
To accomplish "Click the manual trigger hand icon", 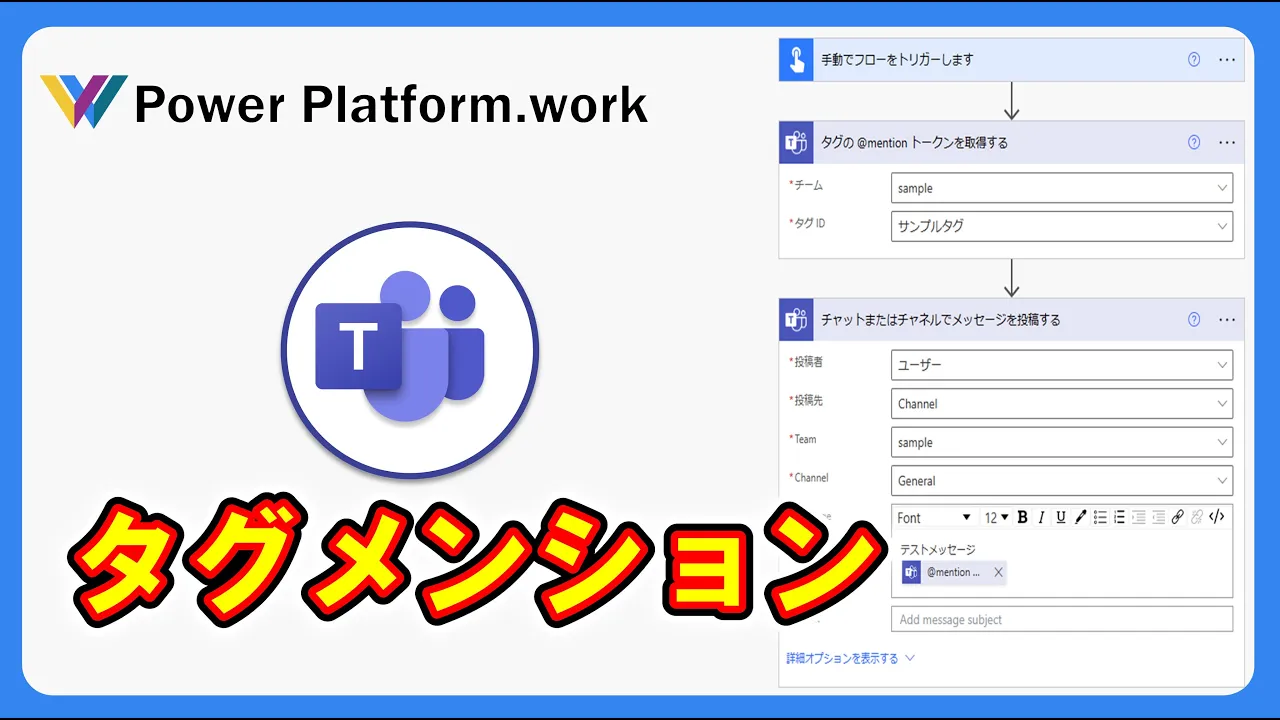I will (x=796, y=60).
